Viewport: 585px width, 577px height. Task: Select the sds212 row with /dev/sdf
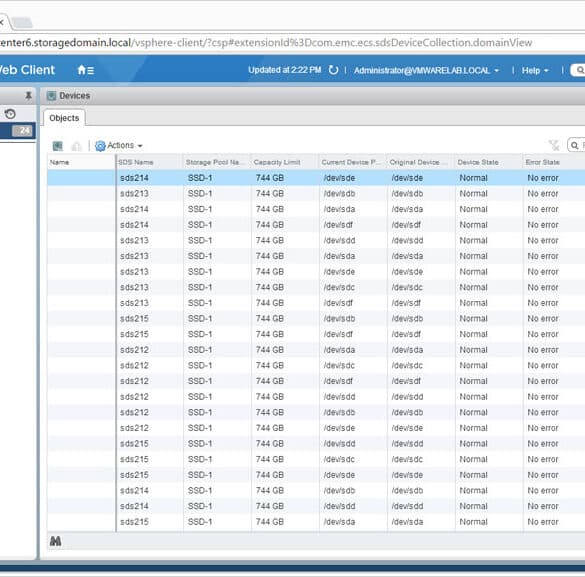pos(316,381)
